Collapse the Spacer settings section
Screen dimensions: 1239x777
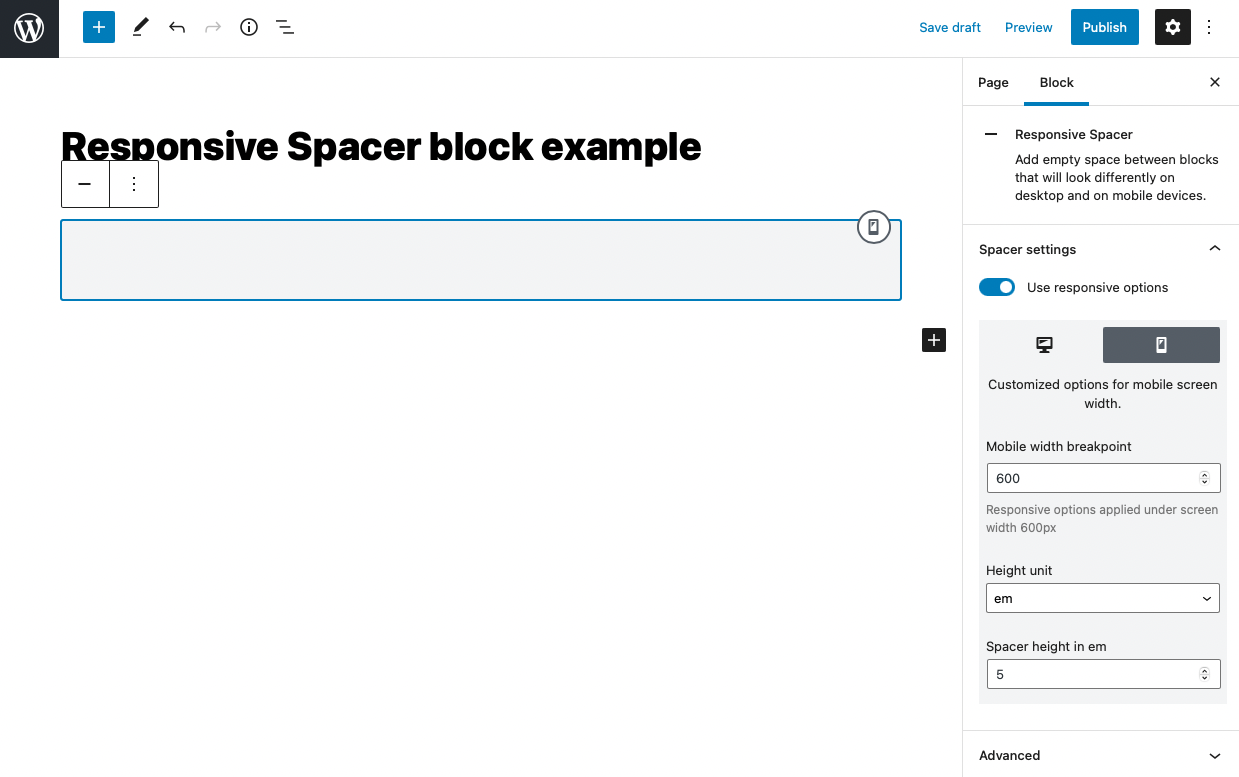coord(1214,248)
